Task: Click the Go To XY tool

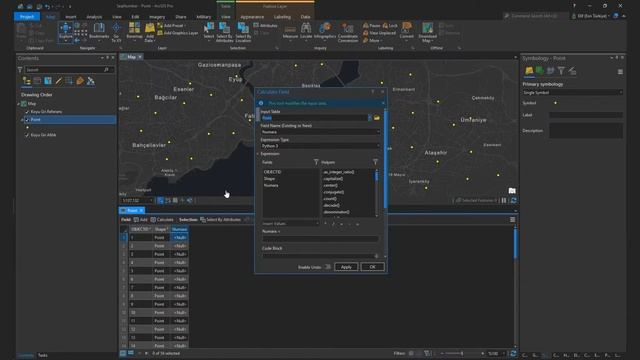Action: point(116,32)
